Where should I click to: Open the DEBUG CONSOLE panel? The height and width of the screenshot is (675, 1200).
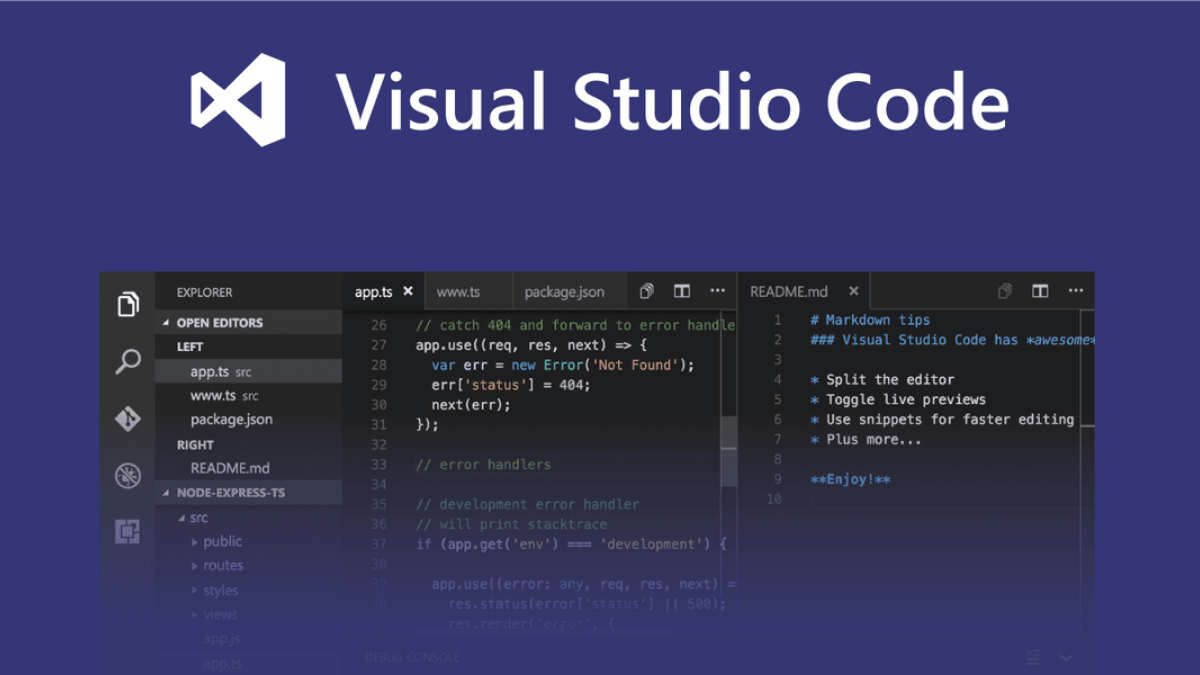pyautogui.click(x=411, y=658)
